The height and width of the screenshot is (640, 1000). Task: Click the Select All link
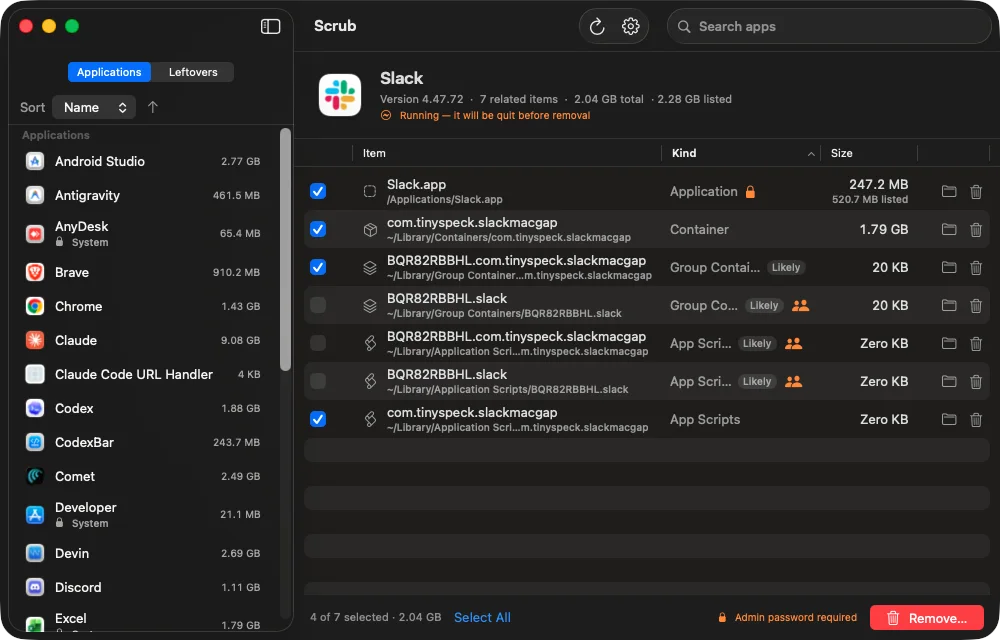482,617
